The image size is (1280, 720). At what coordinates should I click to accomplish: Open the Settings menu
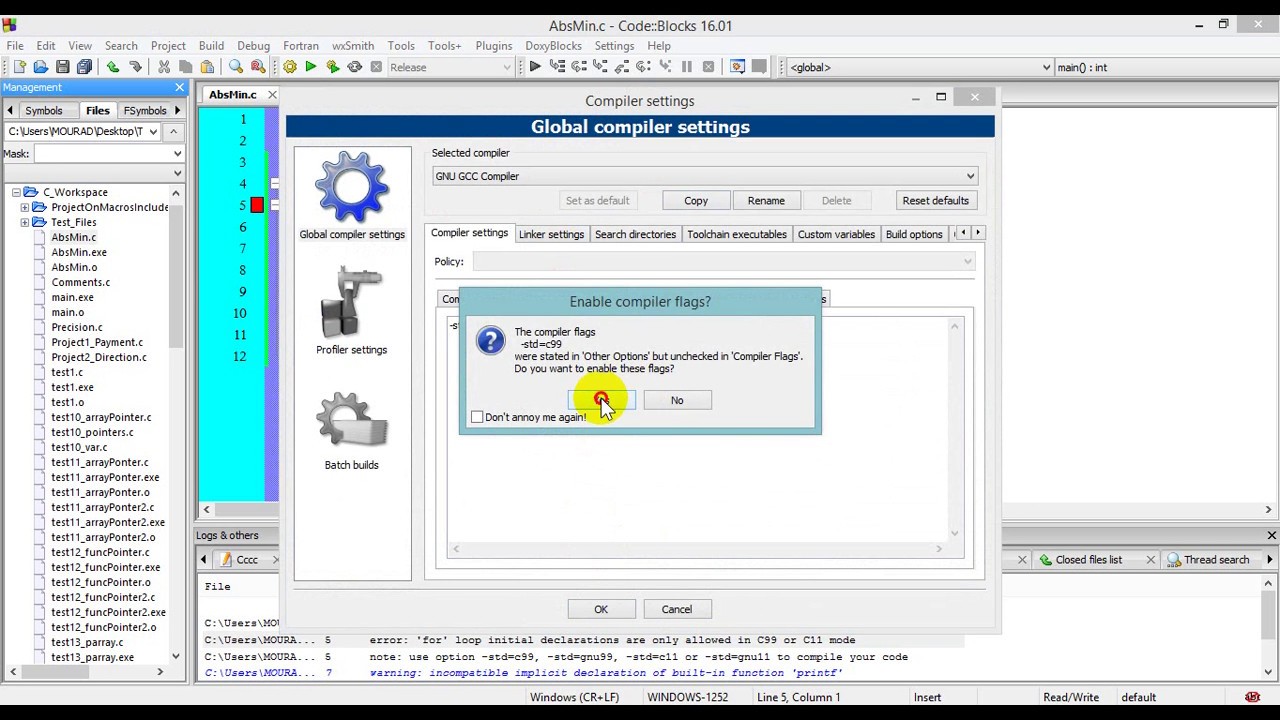pos(614,46)
